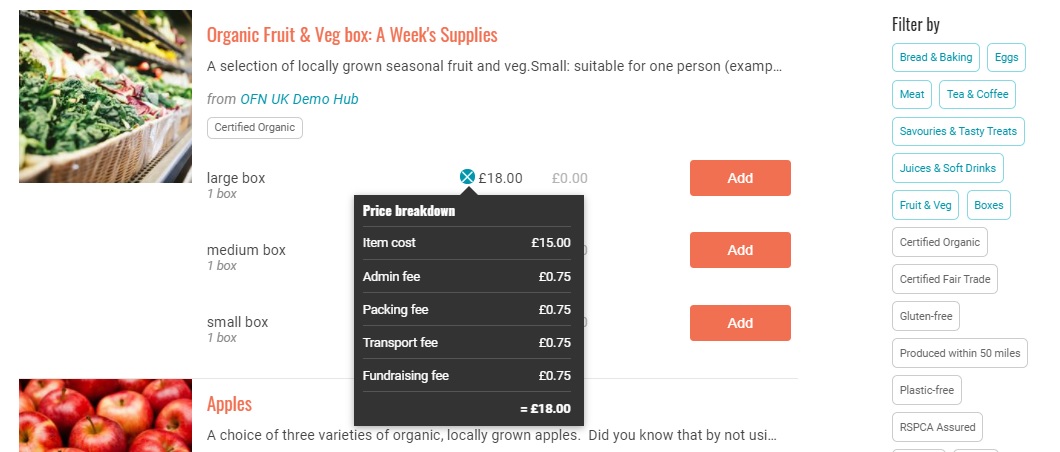The image size is (1060, 452).
Task: Select the Fruit & Veg filter
Action: point(925,205)
